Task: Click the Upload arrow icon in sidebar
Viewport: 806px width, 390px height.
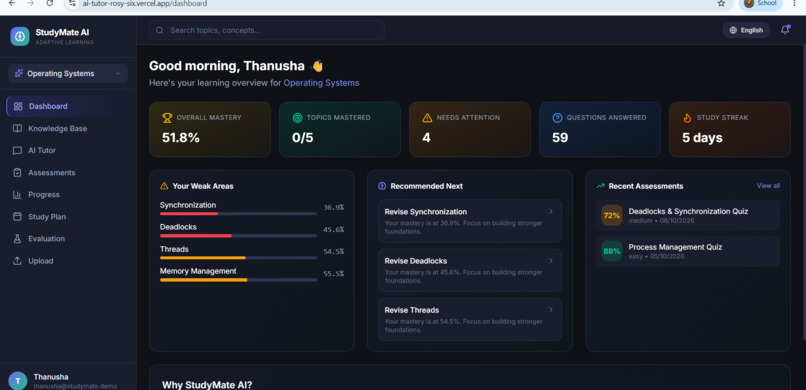Action: pos(17,261)
